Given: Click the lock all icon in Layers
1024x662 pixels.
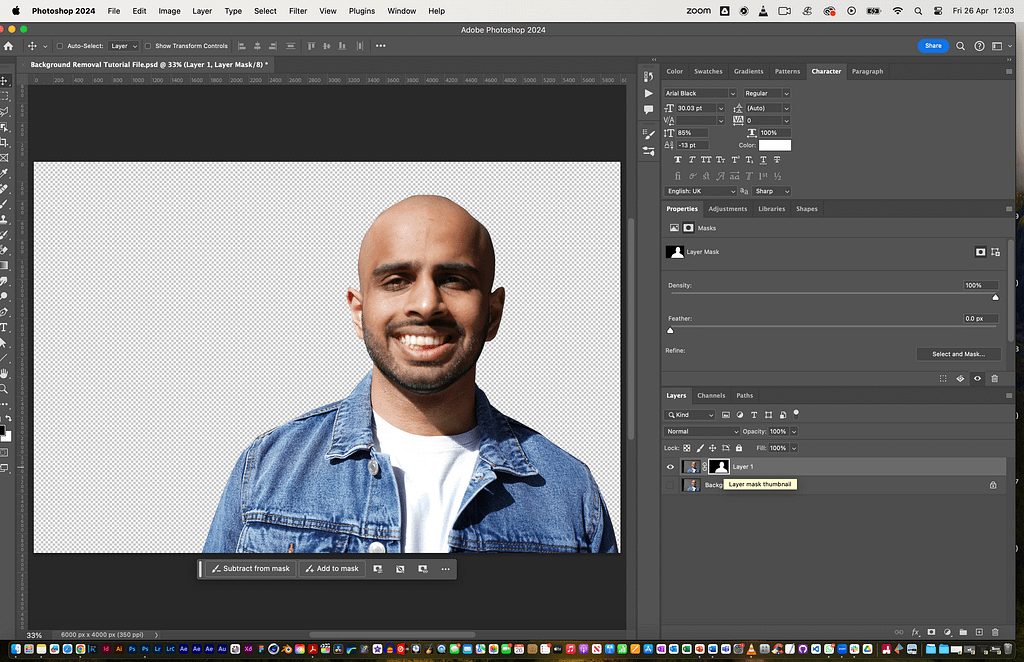Looking at the screenshot, I should tap(739, 448).
